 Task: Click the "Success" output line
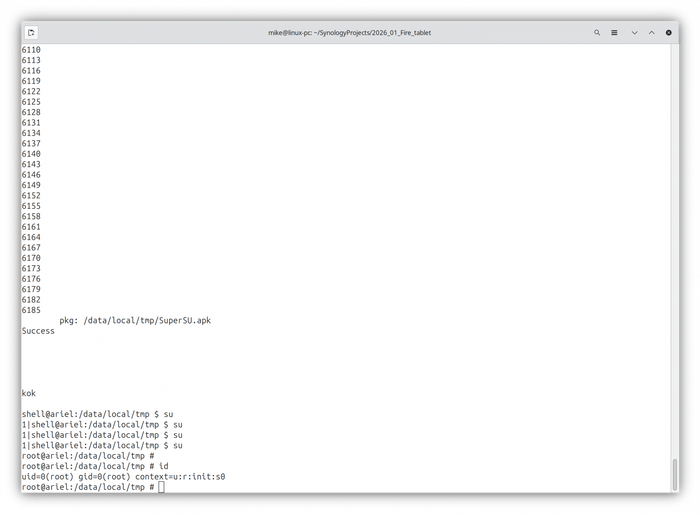[38, 331]
